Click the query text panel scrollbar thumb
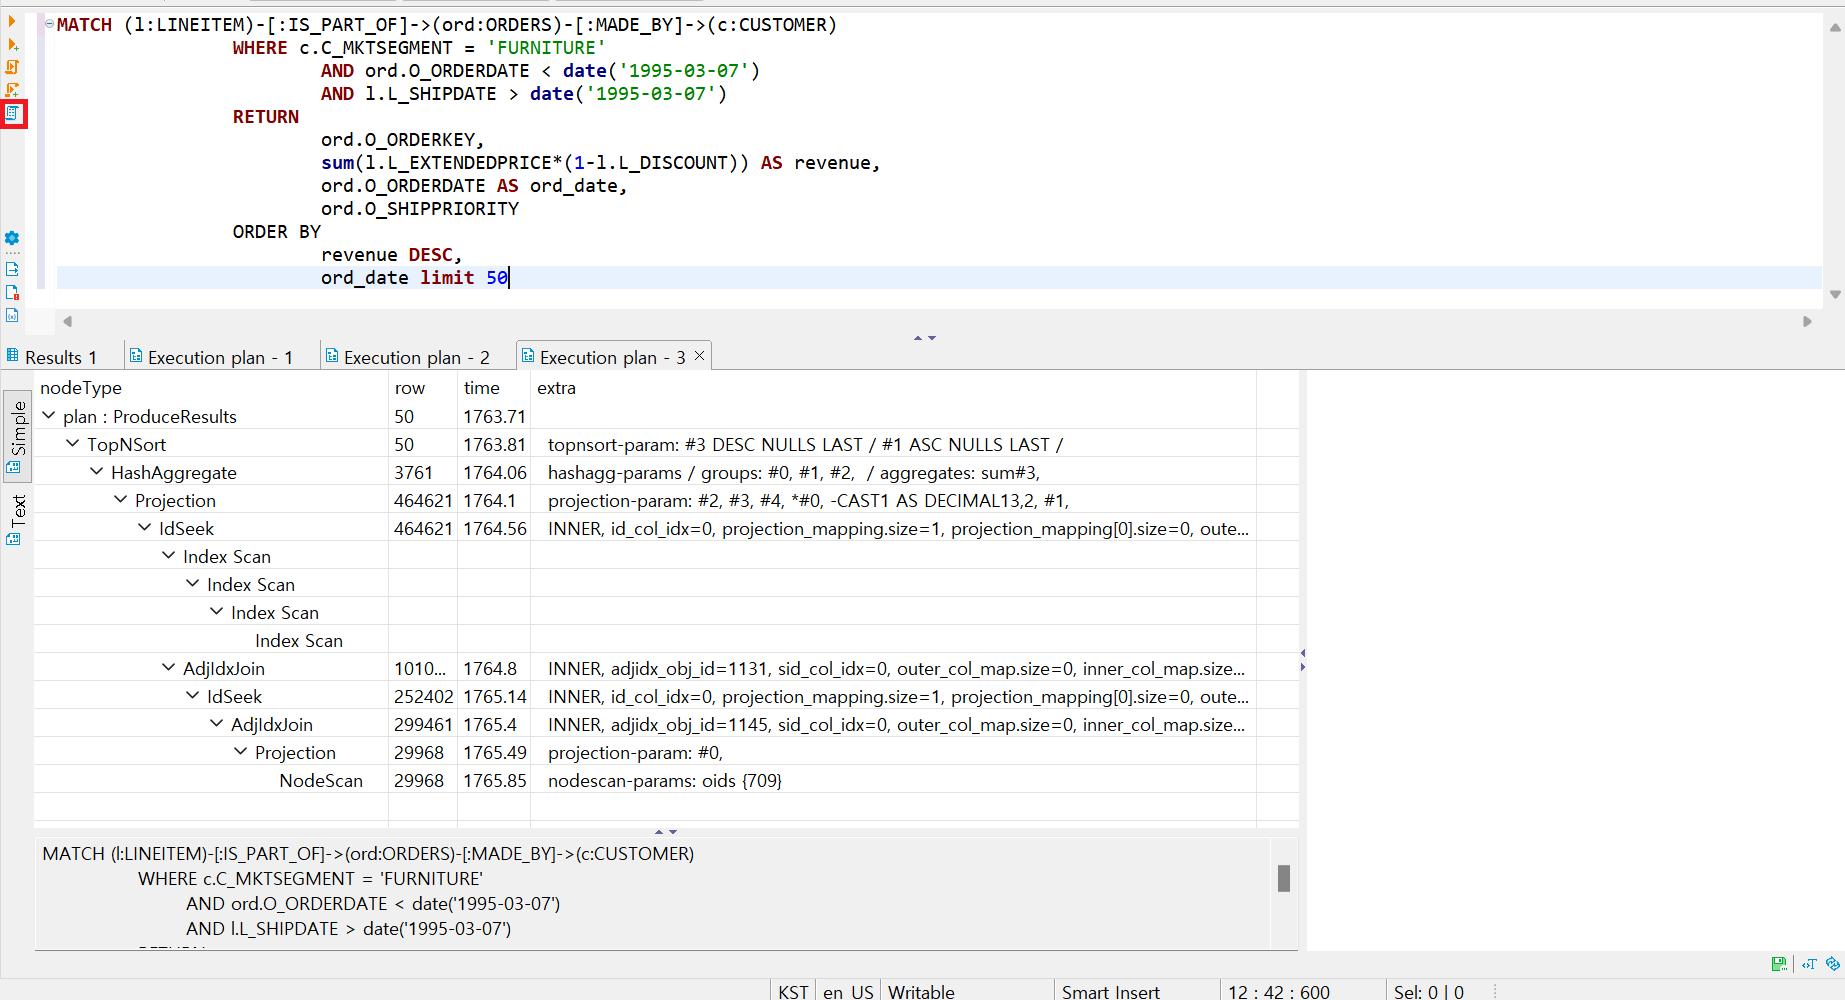Viewport: 1845px width, 1000px height. (1284, 878)
